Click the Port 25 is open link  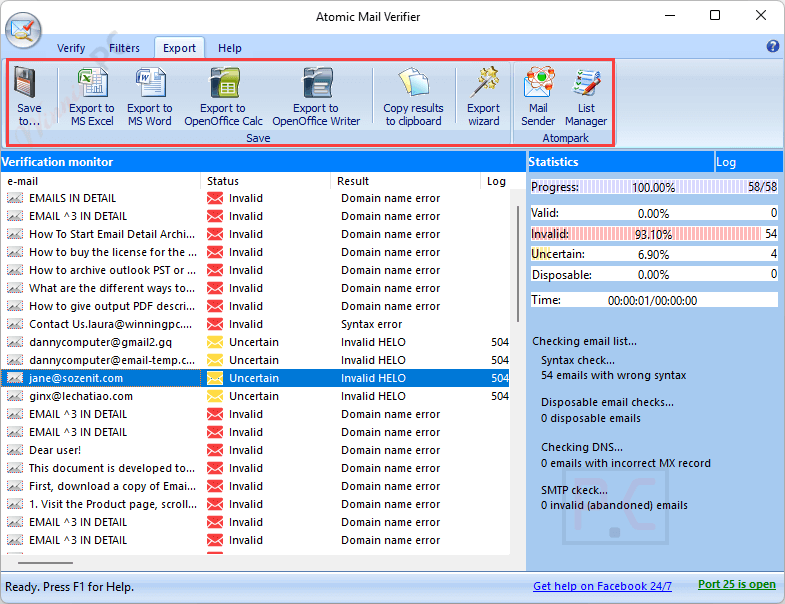(737, 584)
